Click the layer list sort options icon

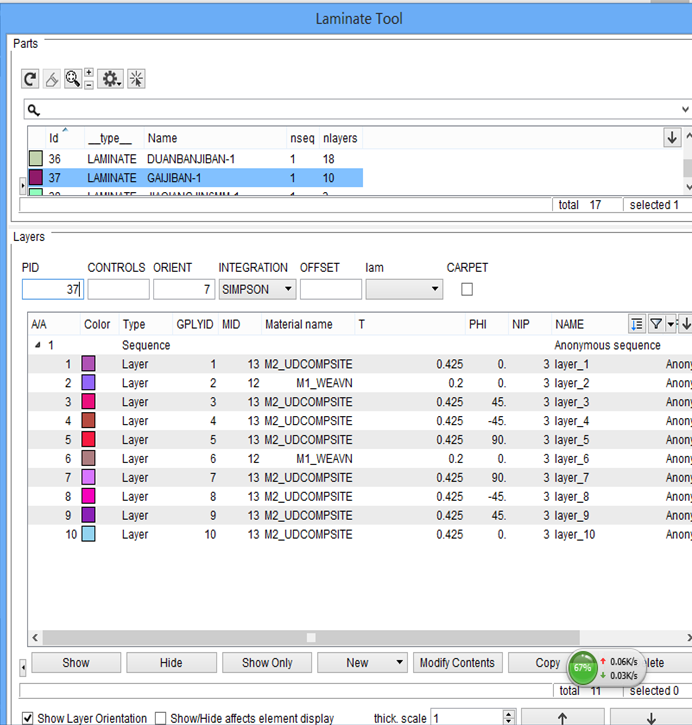pos(637,324)
